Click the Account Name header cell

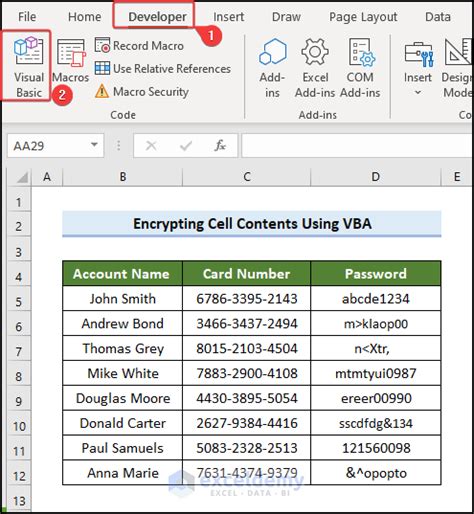pos(122,274)
